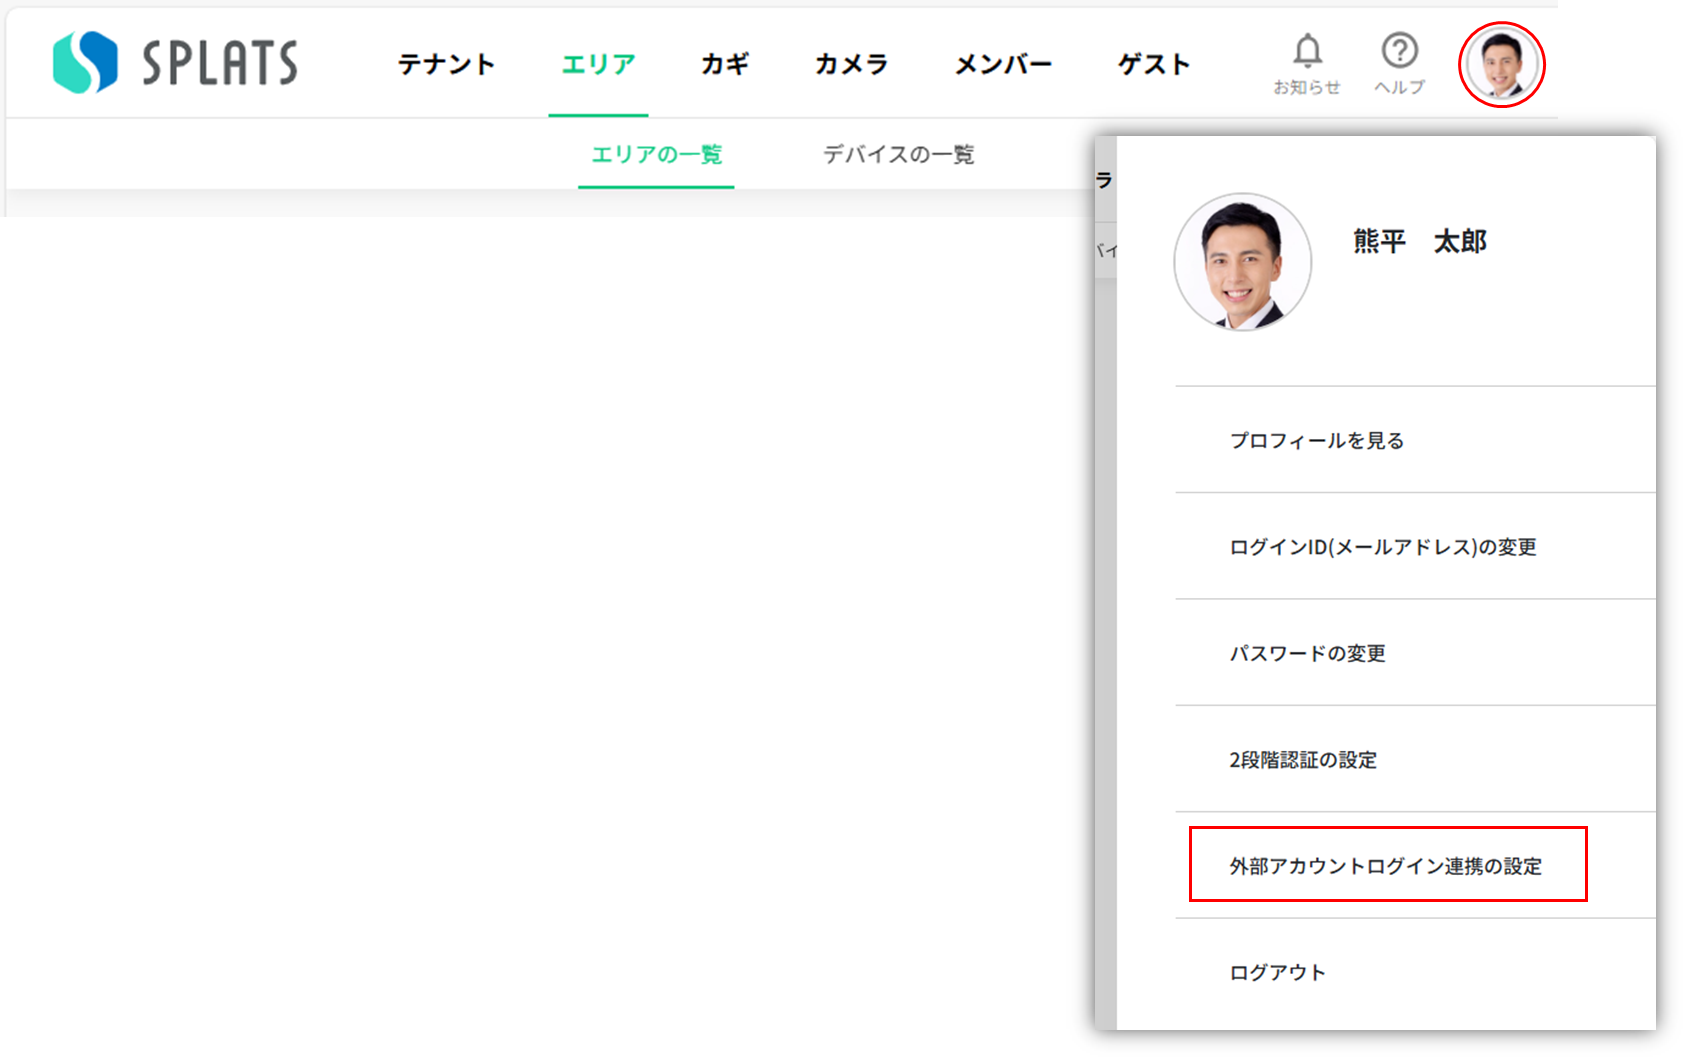Click ログアウト to sign out
The width and height of the screenshot is (1688, 1062).
coord(1277,972)
